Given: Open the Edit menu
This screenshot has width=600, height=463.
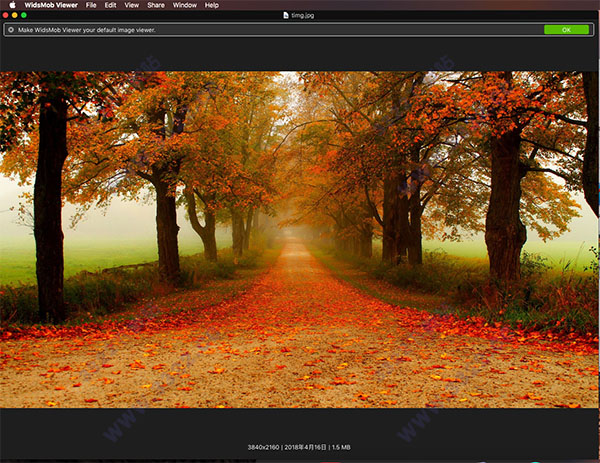Looking at the screenshot, I should point(111,5).
